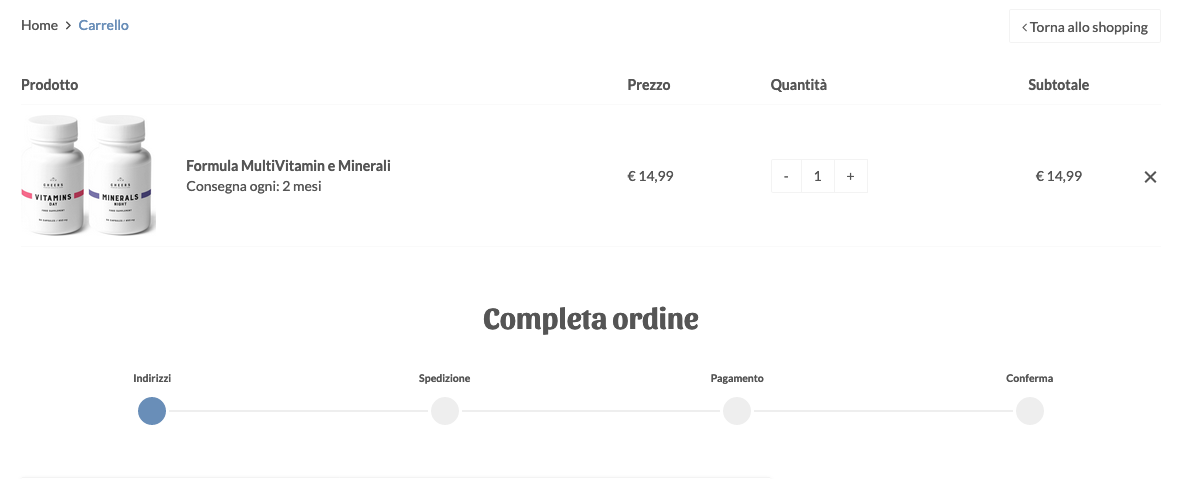The height and width of the screenshot is (479, 1182).
Task: Click the Torna allo shopping button
Action: (x=1084, y=26)
